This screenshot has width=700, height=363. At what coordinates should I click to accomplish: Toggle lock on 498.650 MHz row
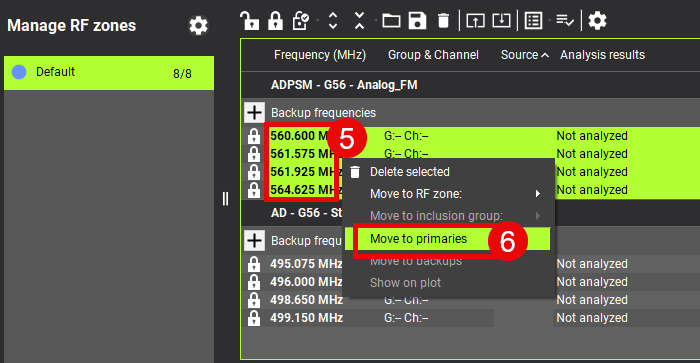tap(254, 300)
